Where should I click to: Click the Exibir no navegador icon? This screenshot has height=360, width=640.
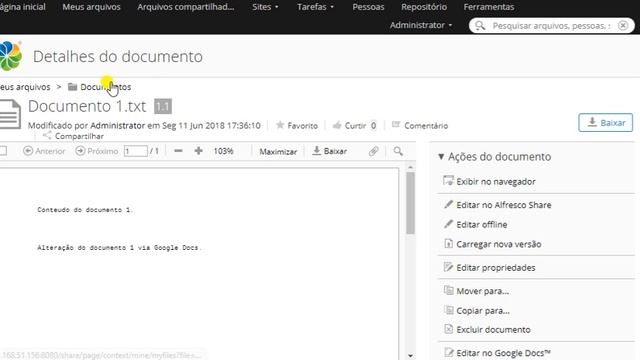(x=448, y=181)
